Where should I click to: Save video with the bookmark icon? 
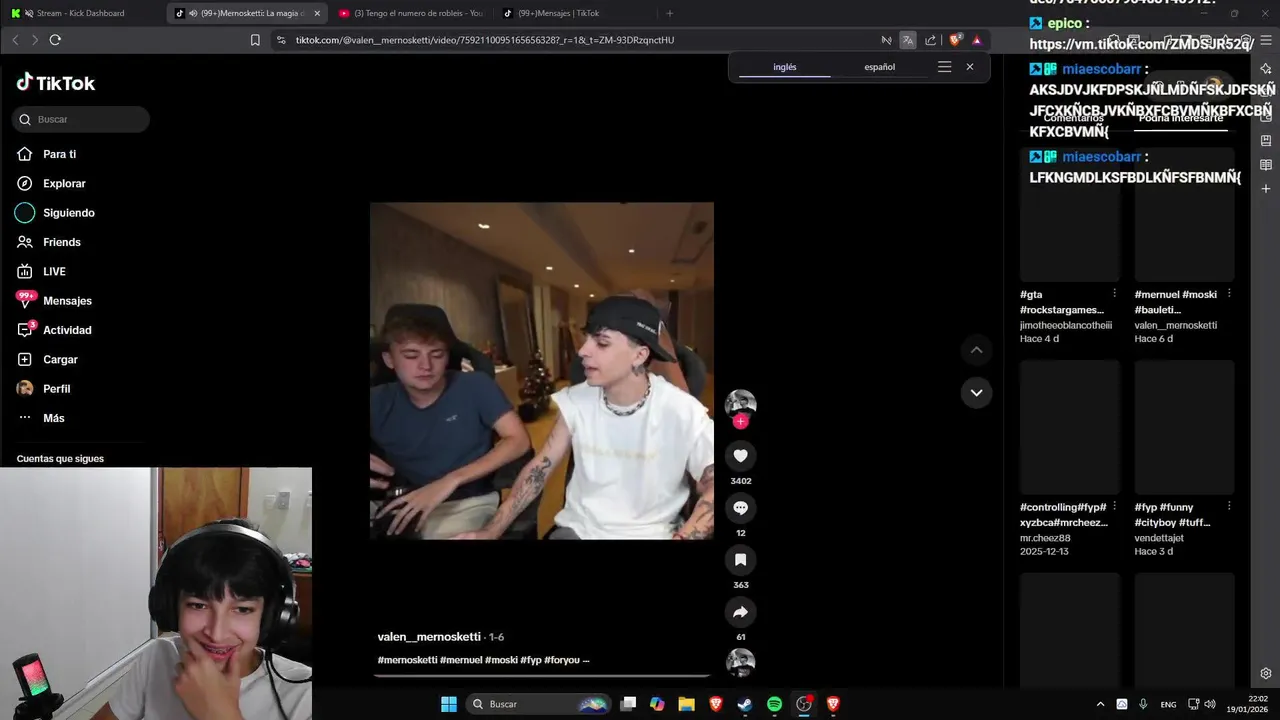point(740,560)
